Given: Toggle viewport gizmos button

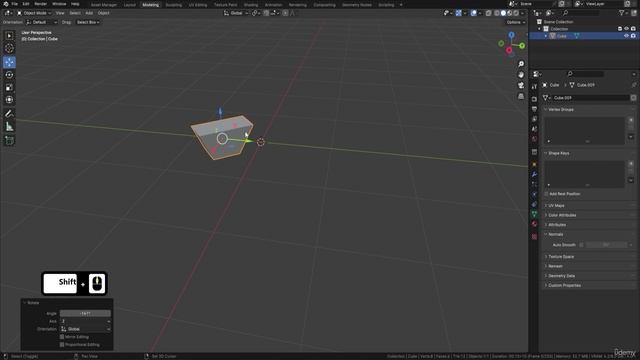Looking at the screenshot, I should 459,13.
